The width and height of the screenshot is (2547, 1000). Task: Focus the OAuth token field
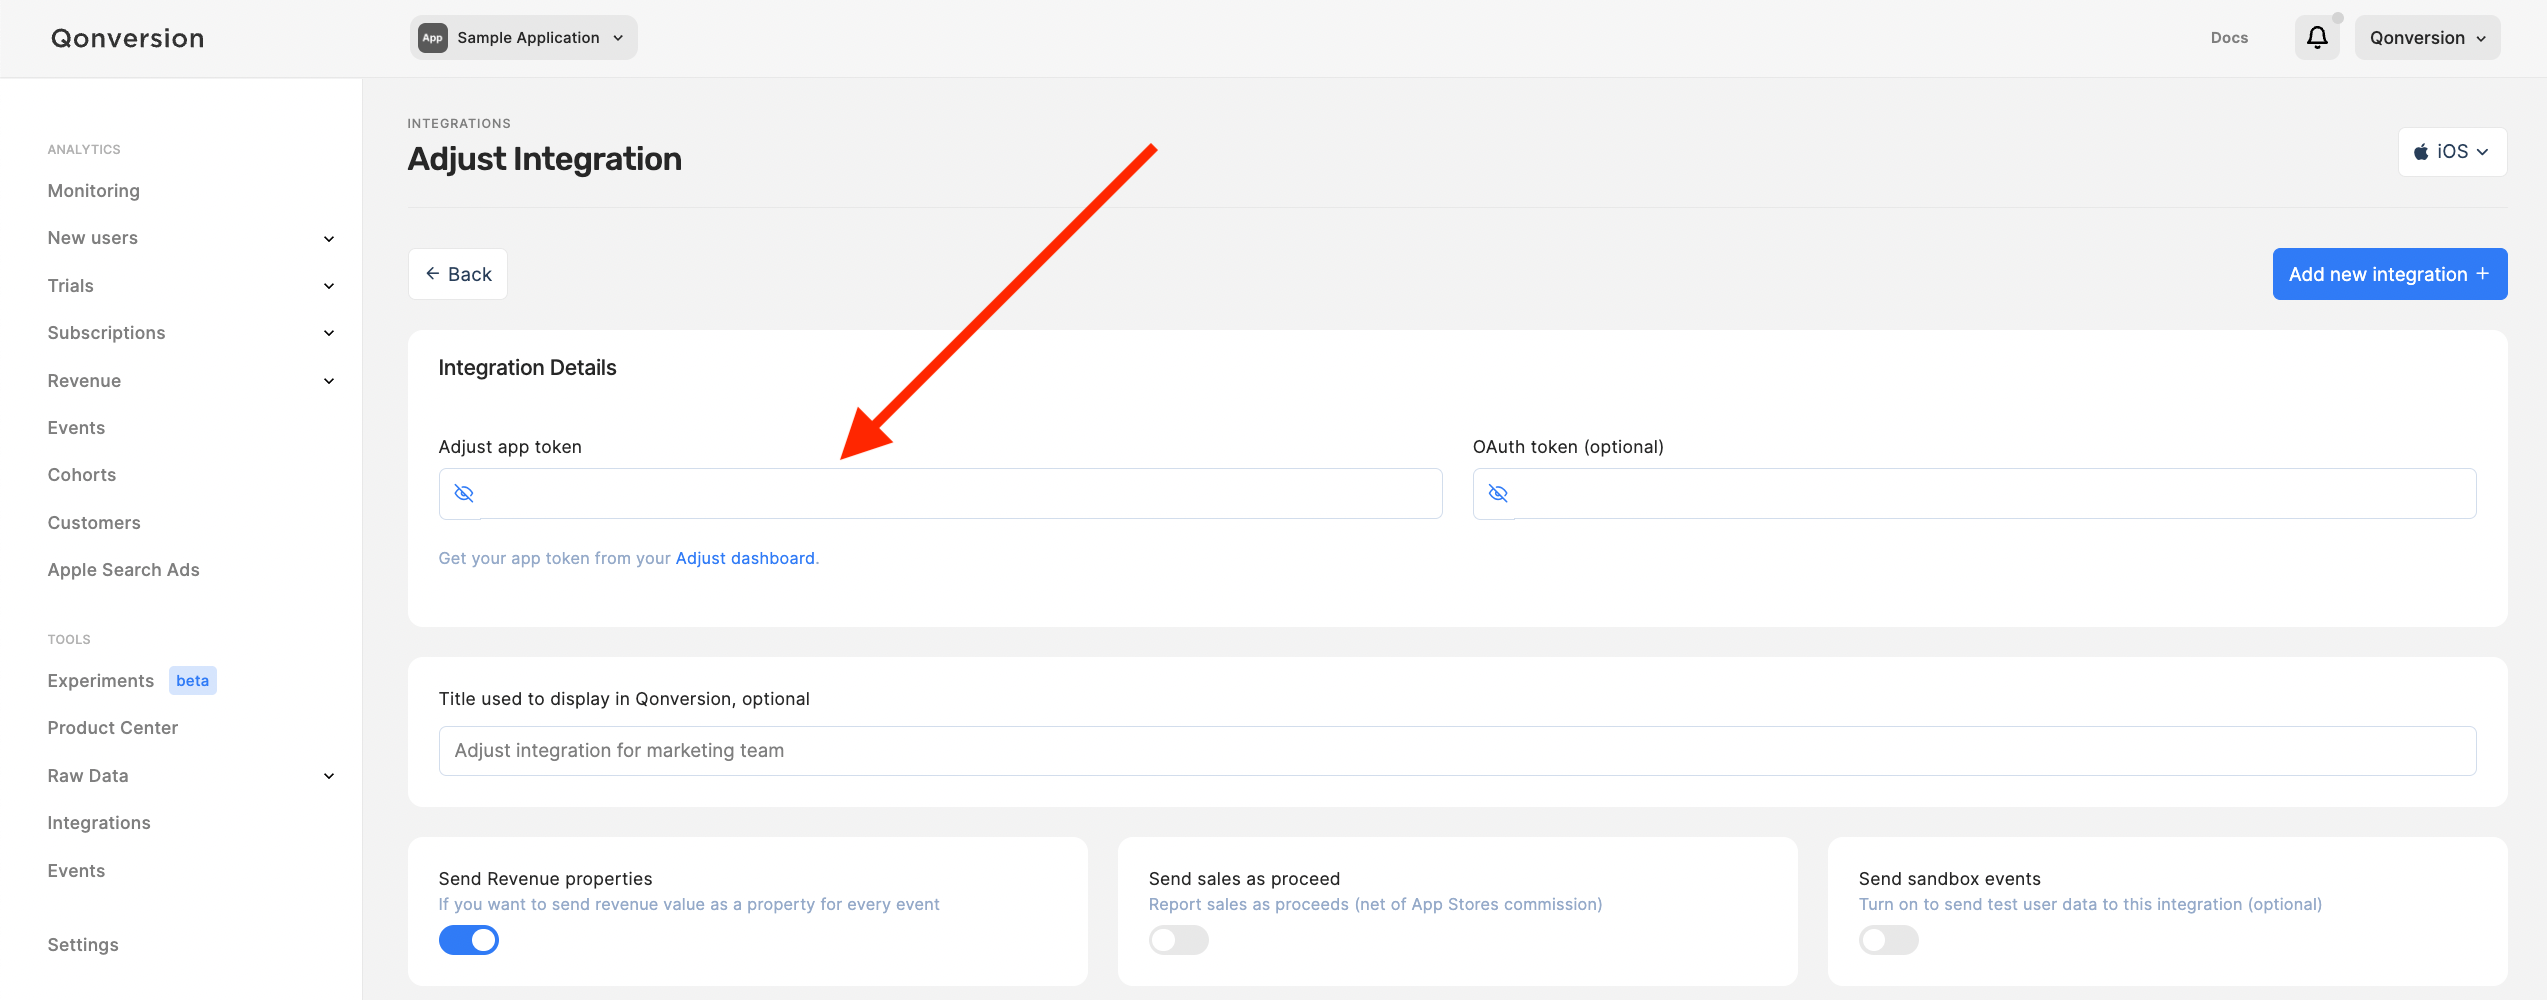pyautogui.click(x=1974, y=493)
